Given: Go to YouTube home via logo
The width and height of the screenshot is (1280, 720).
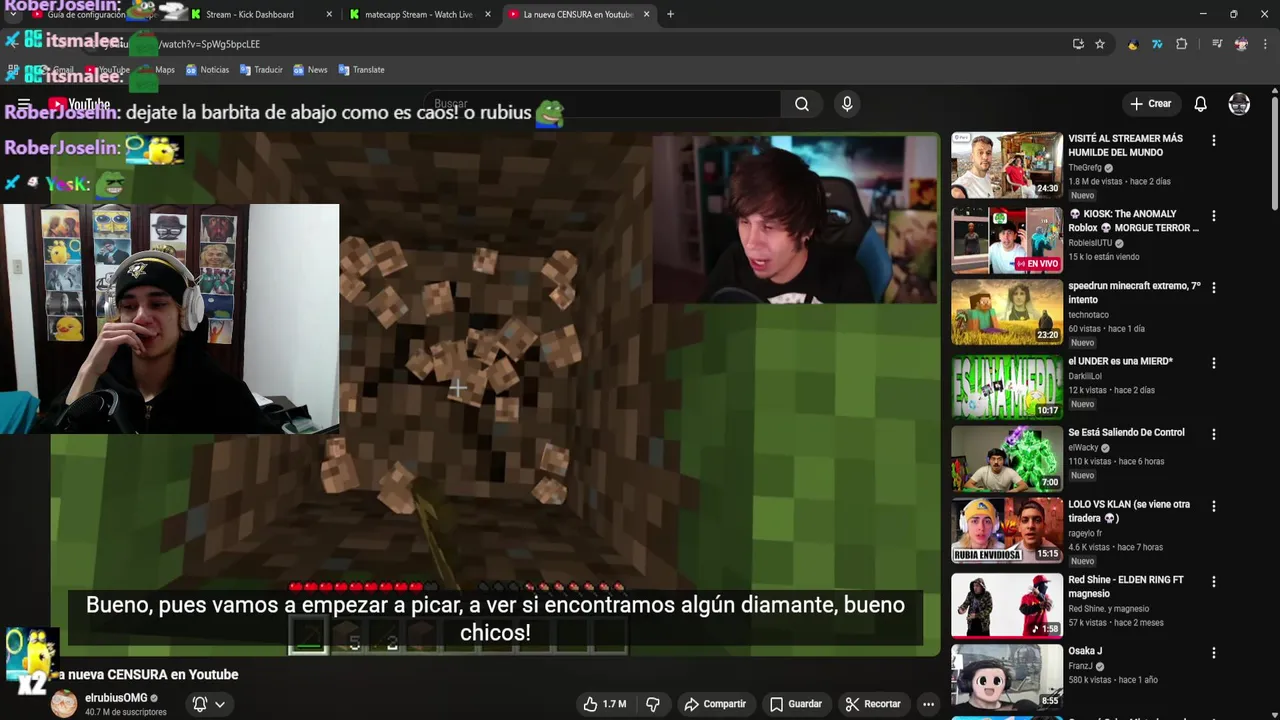Looking at the screenshot, I should click(79, 104).
